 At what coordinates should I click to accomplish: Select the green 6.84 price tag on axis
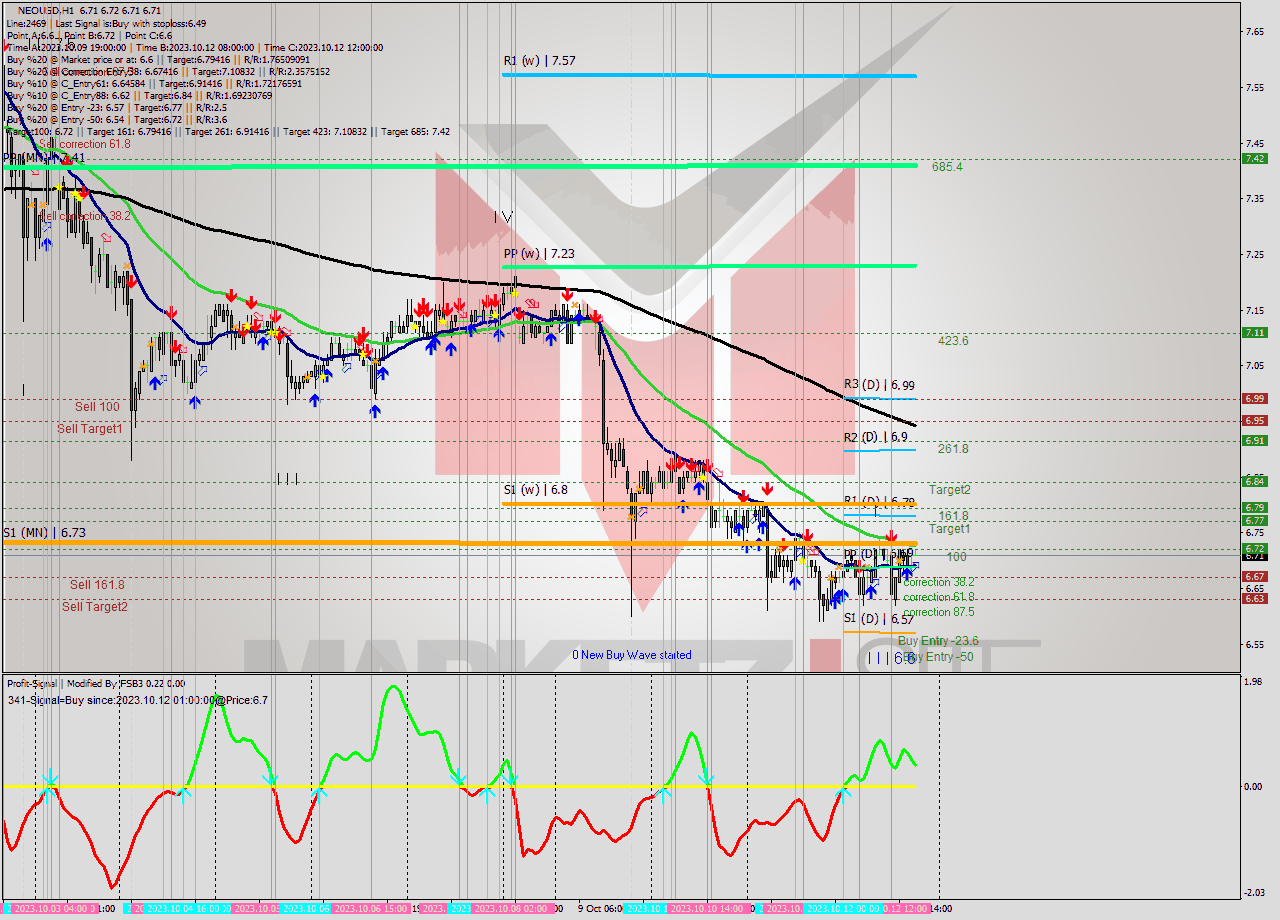point(1255,482)
